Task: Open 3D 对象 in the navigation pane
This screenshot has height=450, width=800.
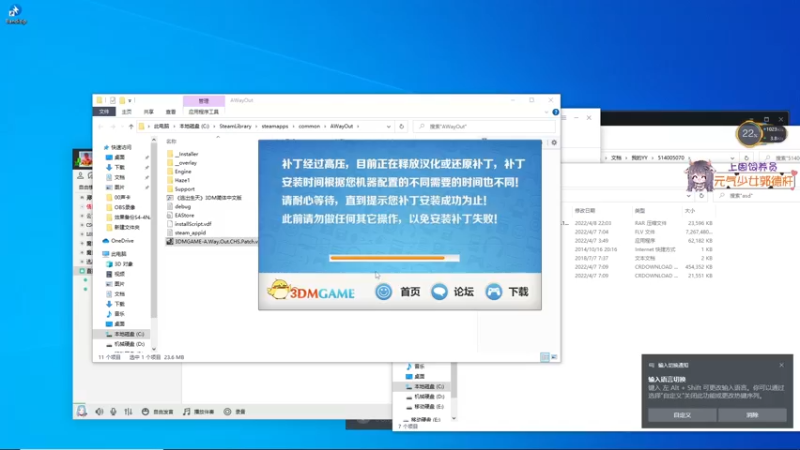Action: 120,264
